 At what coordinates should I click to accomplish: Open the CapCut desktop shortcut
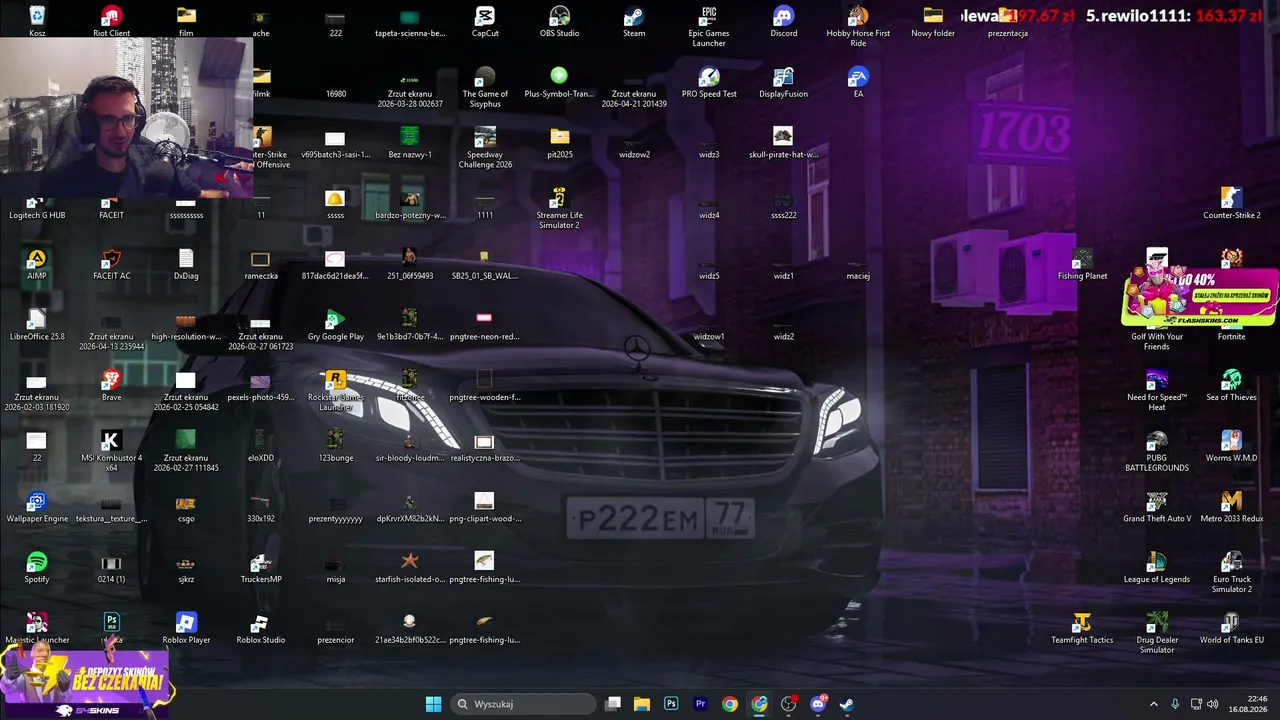pos(485,21)
